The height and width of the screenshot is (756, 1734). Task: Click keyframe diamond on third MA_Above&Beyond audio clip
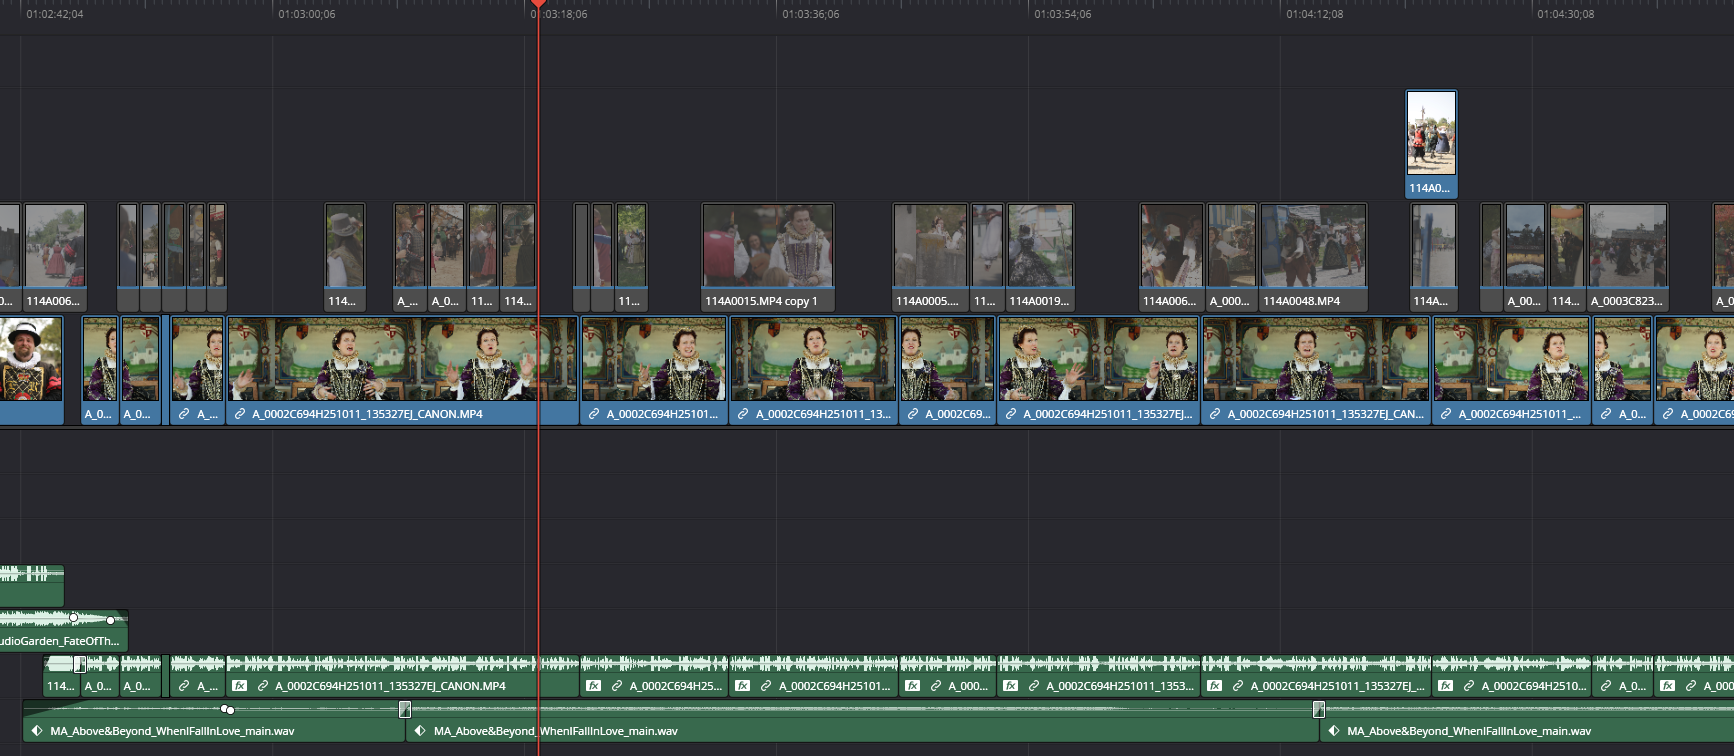[x=1334, y=731]
